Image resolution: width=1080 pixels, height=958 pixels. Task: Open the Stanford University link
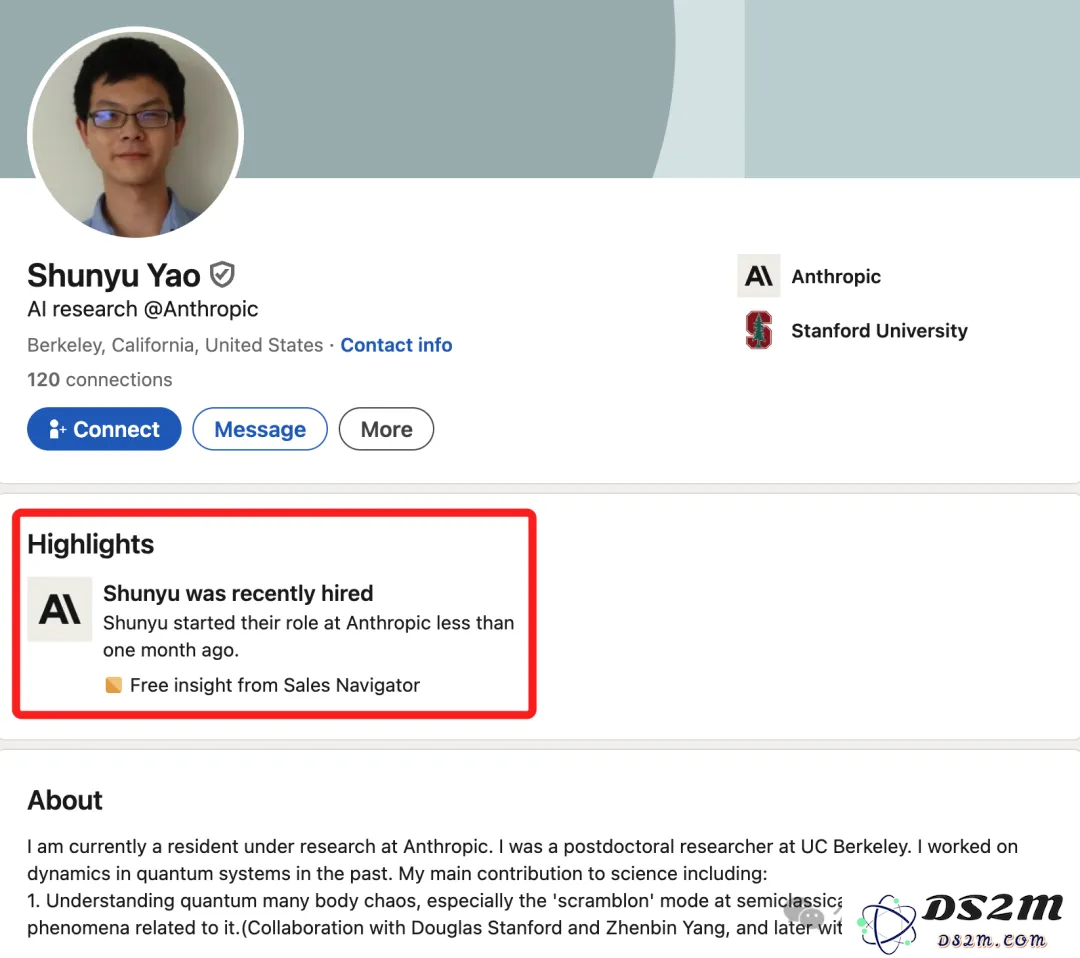point(879,331)
